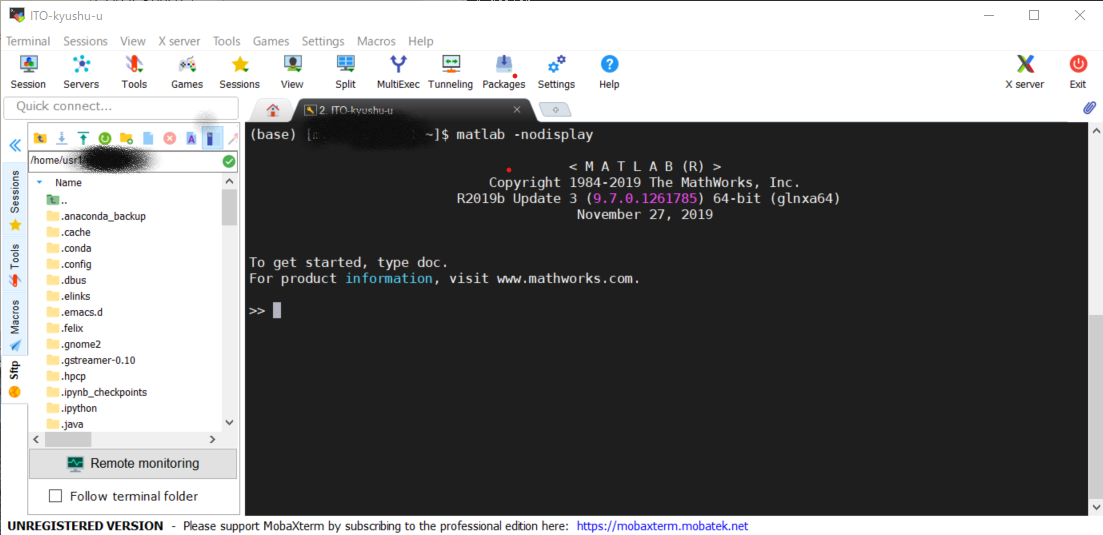Screen dimensions: 1103x535
Task: Open the Terminal menu
Action: coord(28,41)
